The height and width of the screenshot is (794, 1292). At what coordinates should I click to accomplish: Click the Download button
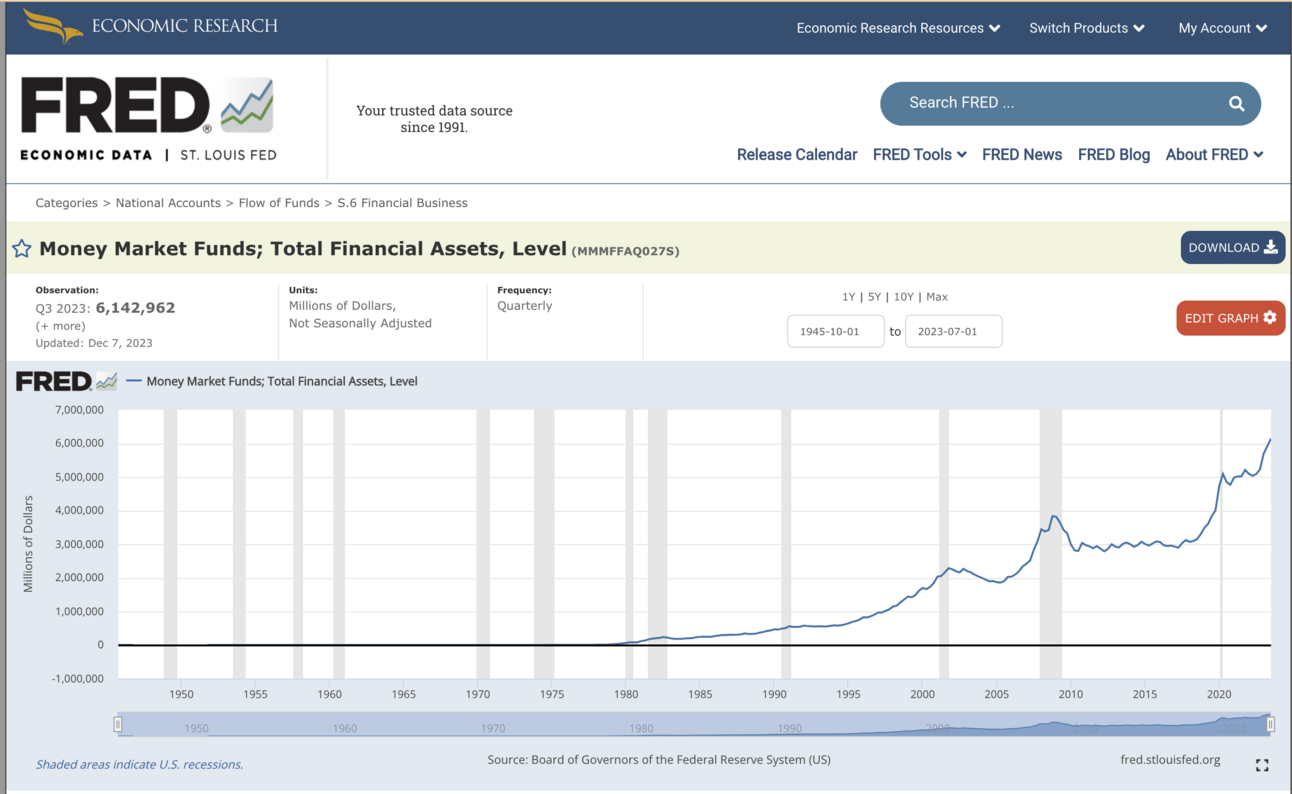pyautogui.click(x=1233, y=248)
